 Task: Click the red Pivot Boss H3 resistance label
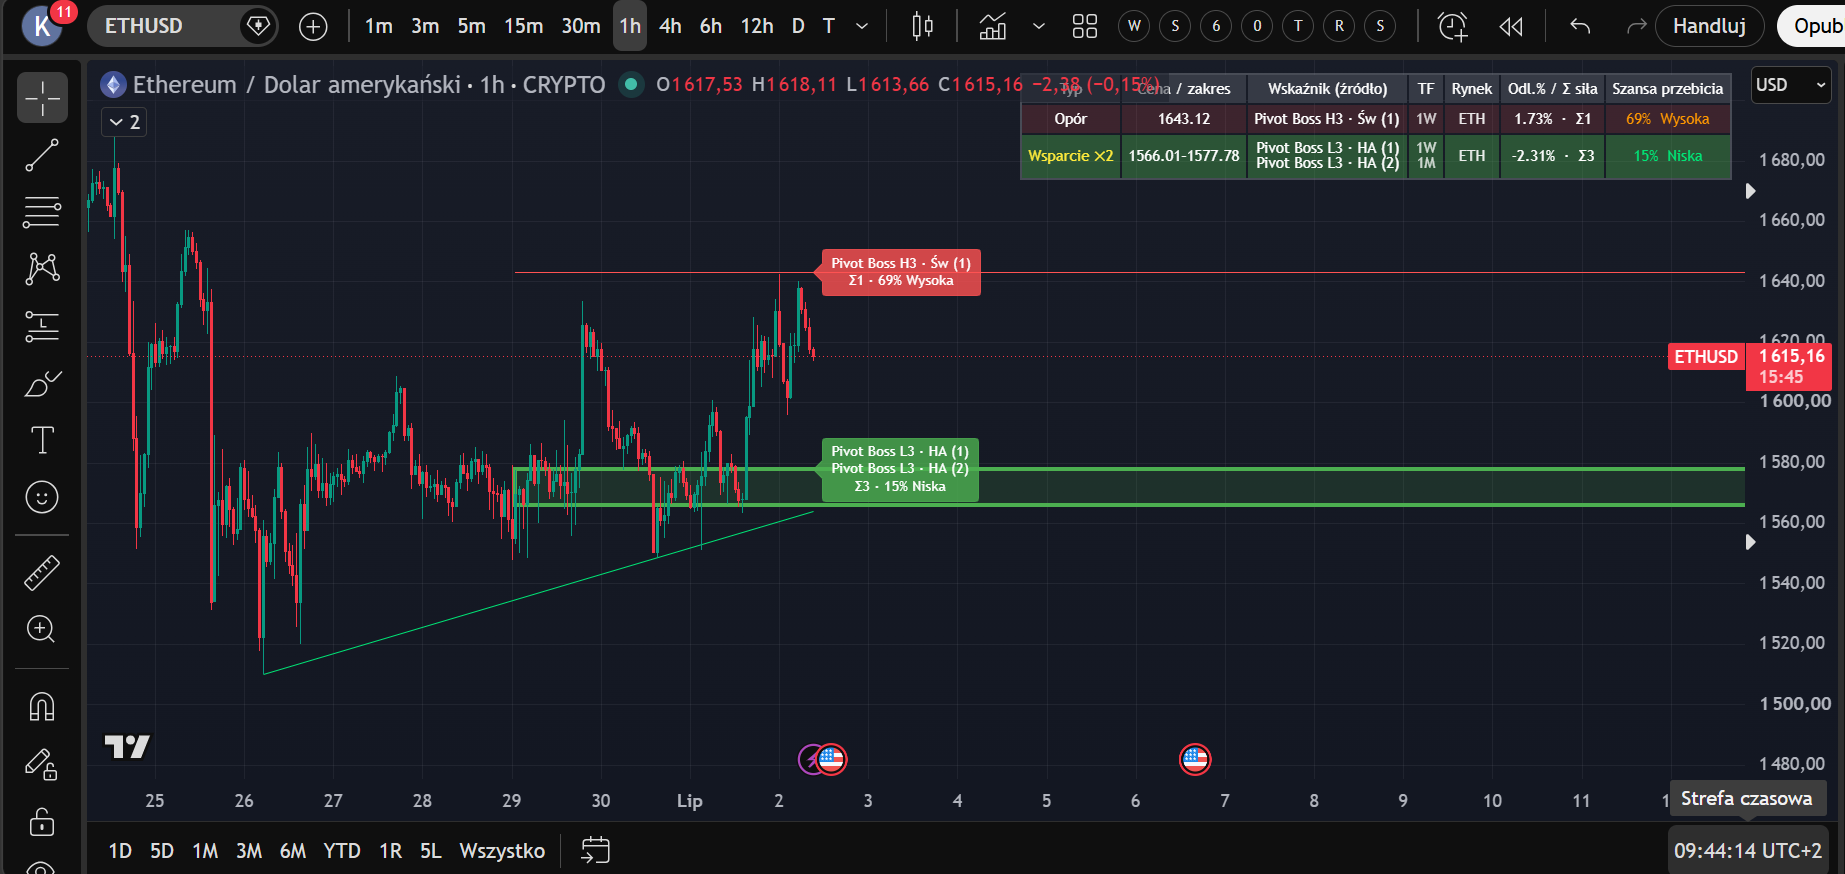(x=900, y=272)
